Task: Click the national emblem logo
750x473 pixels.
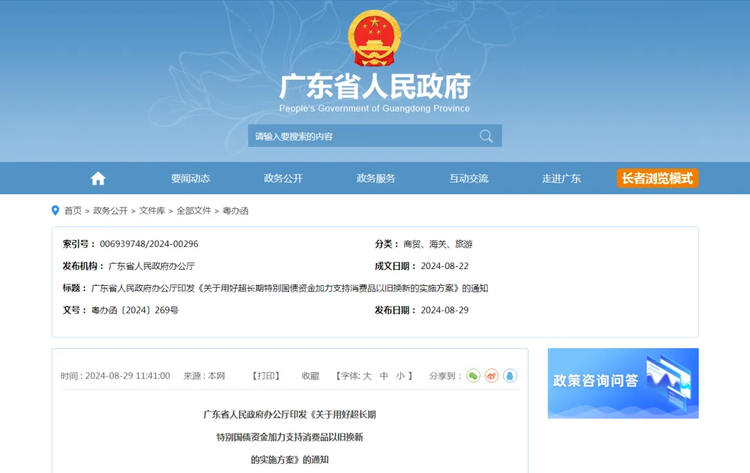Action: tap(374, 39)
